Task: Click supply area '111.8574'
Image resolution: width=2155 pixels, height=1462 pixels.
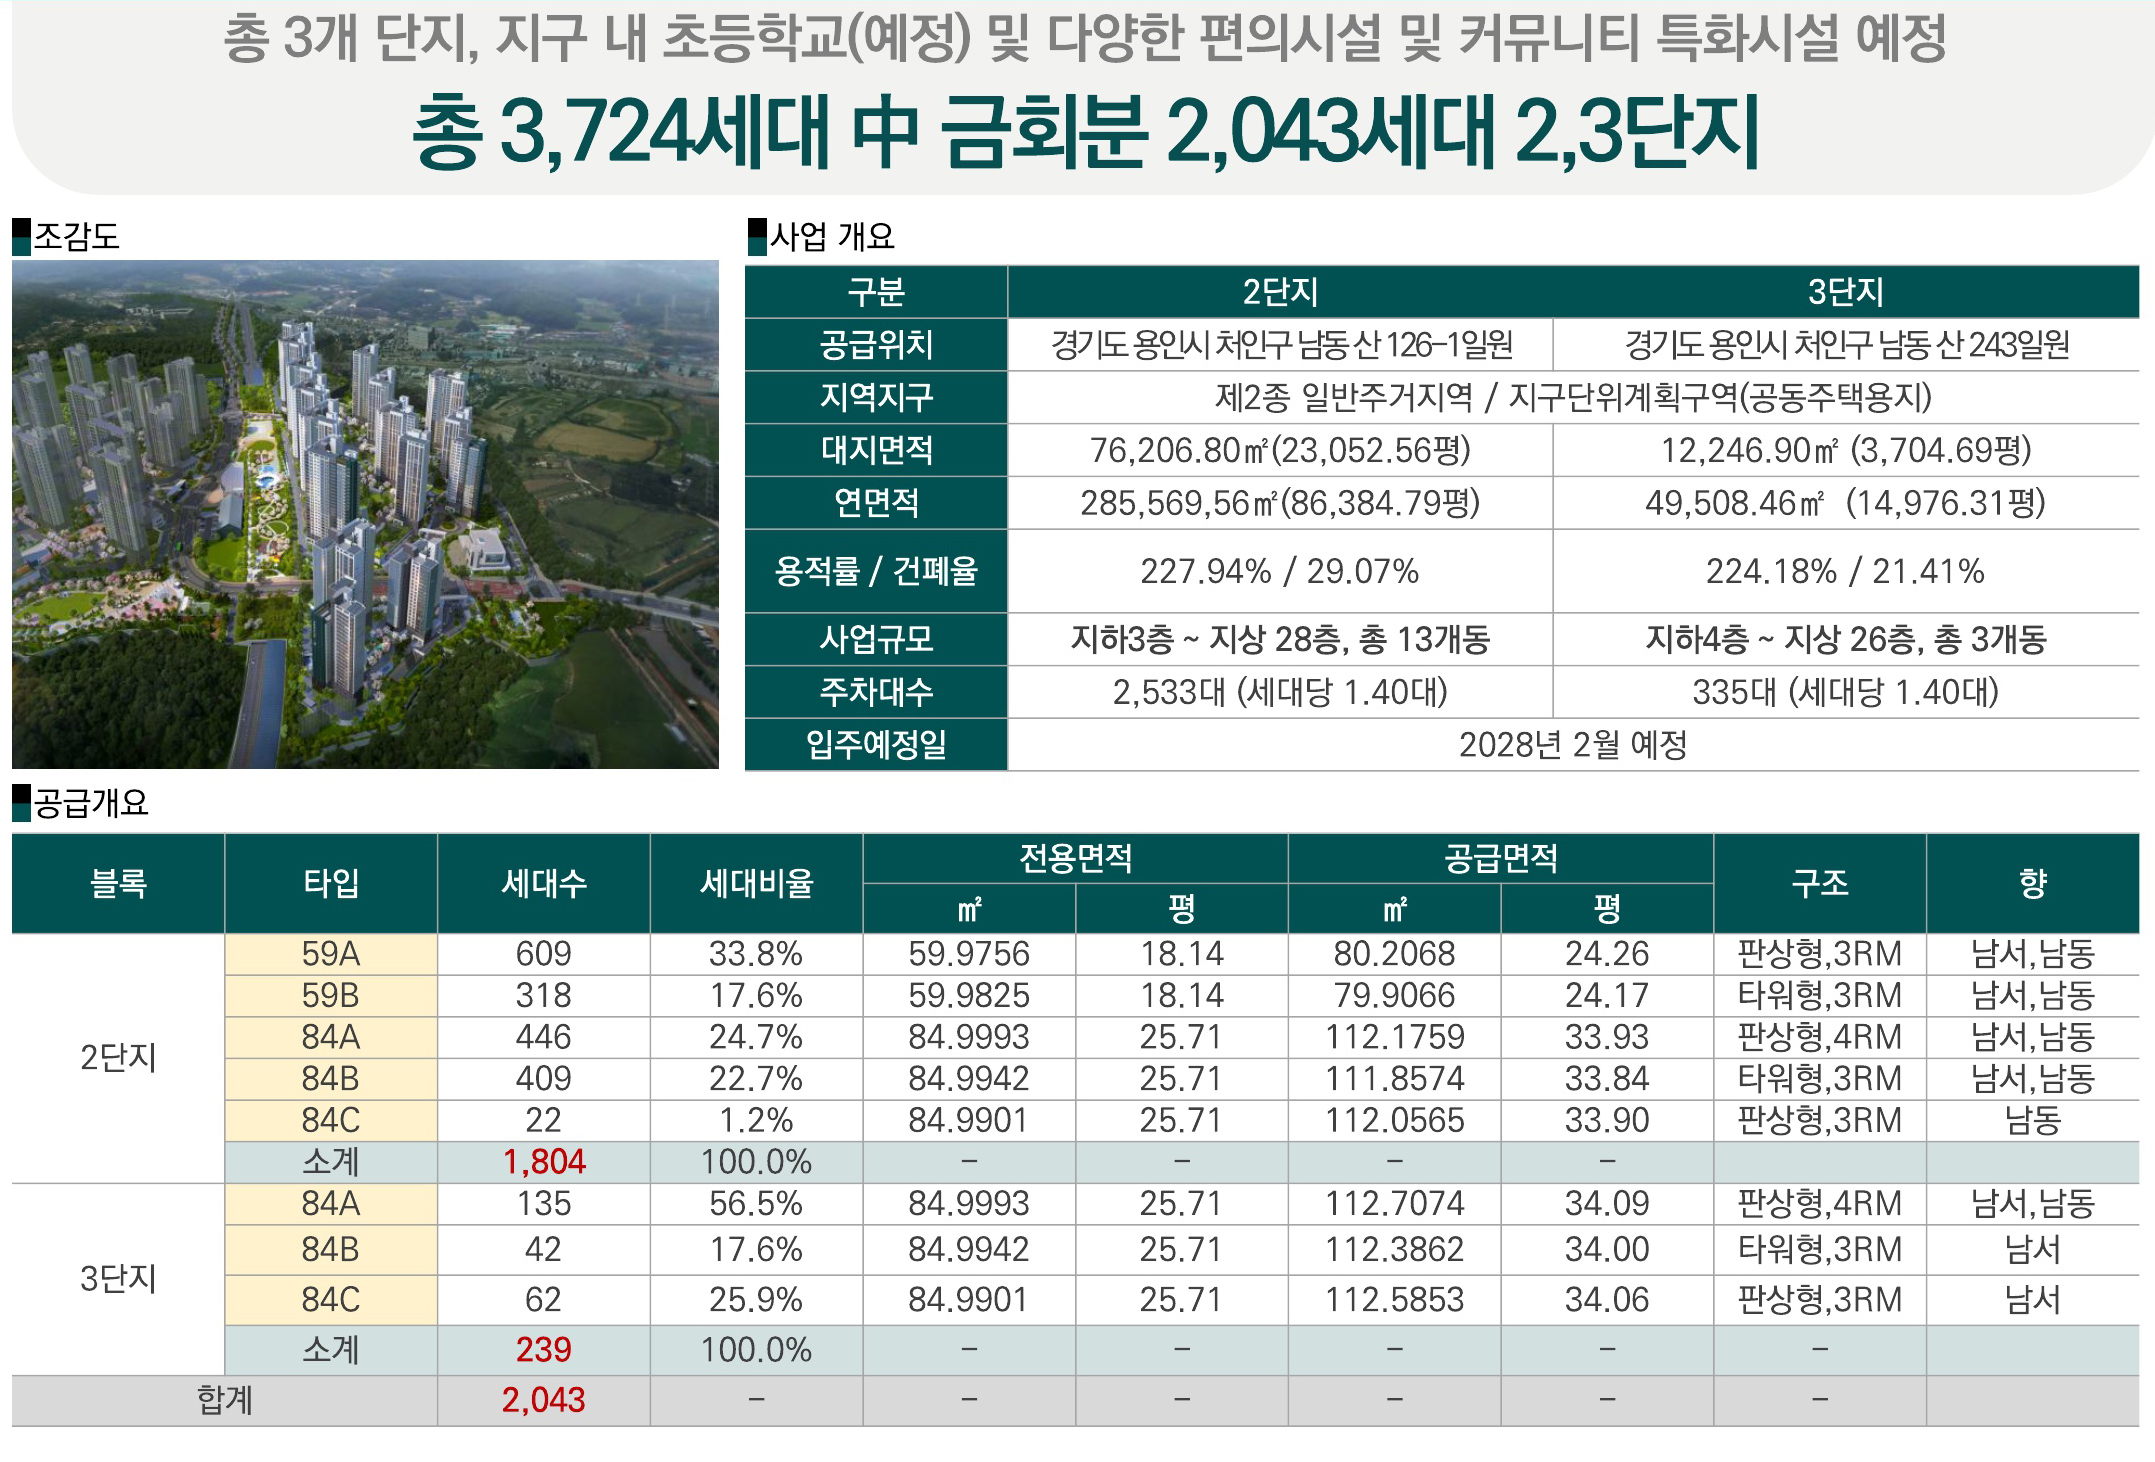Action: [x=1395, y=1079]
